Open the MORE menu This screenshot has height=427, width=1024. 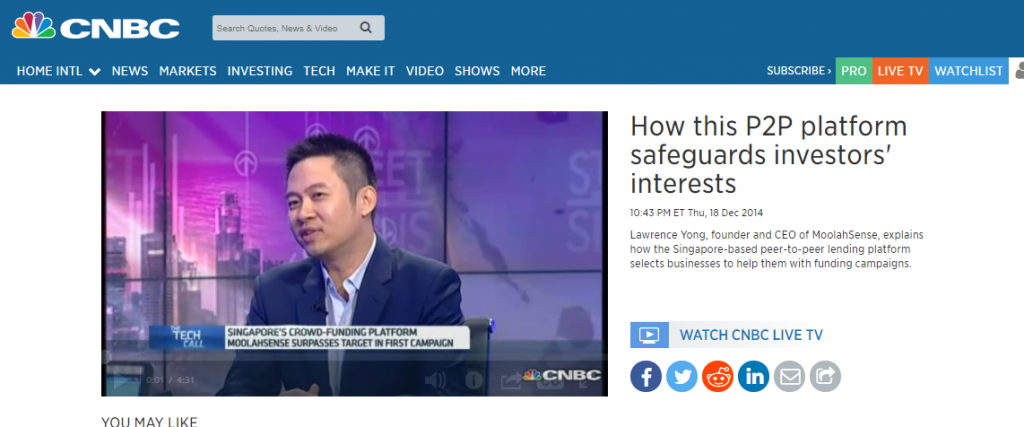[528, 71]
